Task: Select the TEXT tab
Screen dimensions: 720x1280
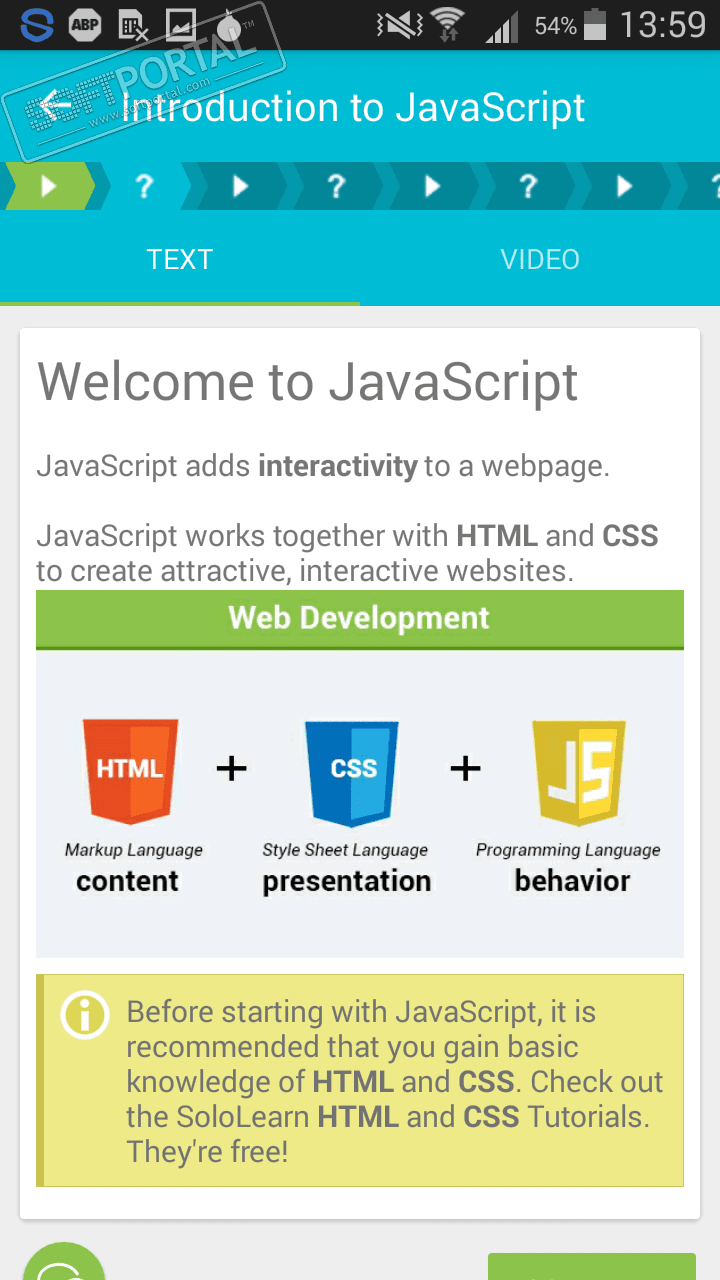Action: pyautogui.click(x=180, y=260)
